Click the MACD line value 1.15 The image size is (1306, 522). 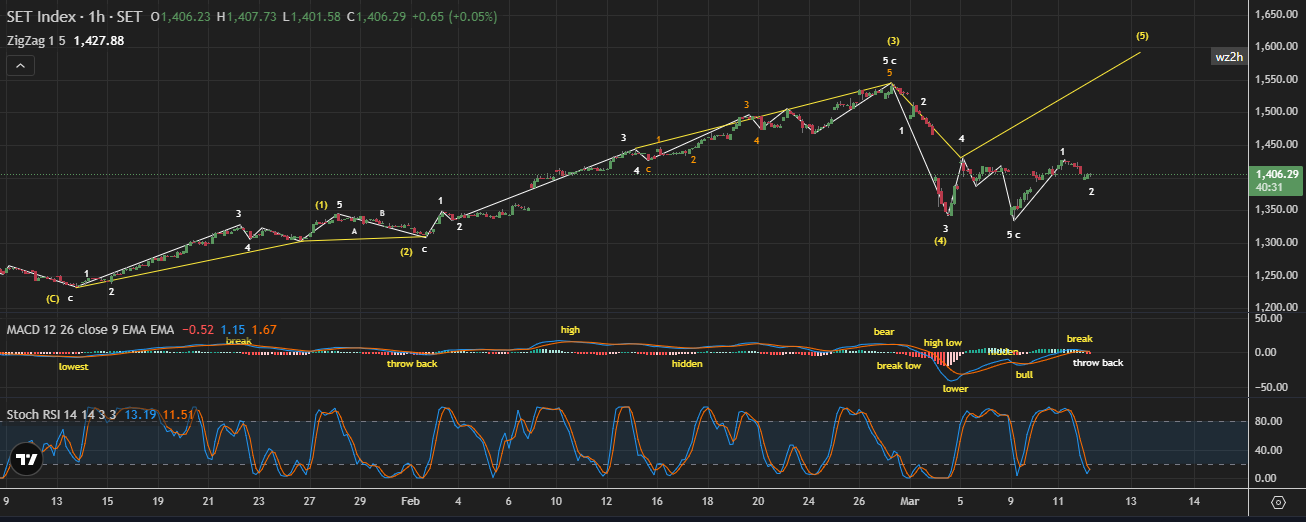pos(233,329)
